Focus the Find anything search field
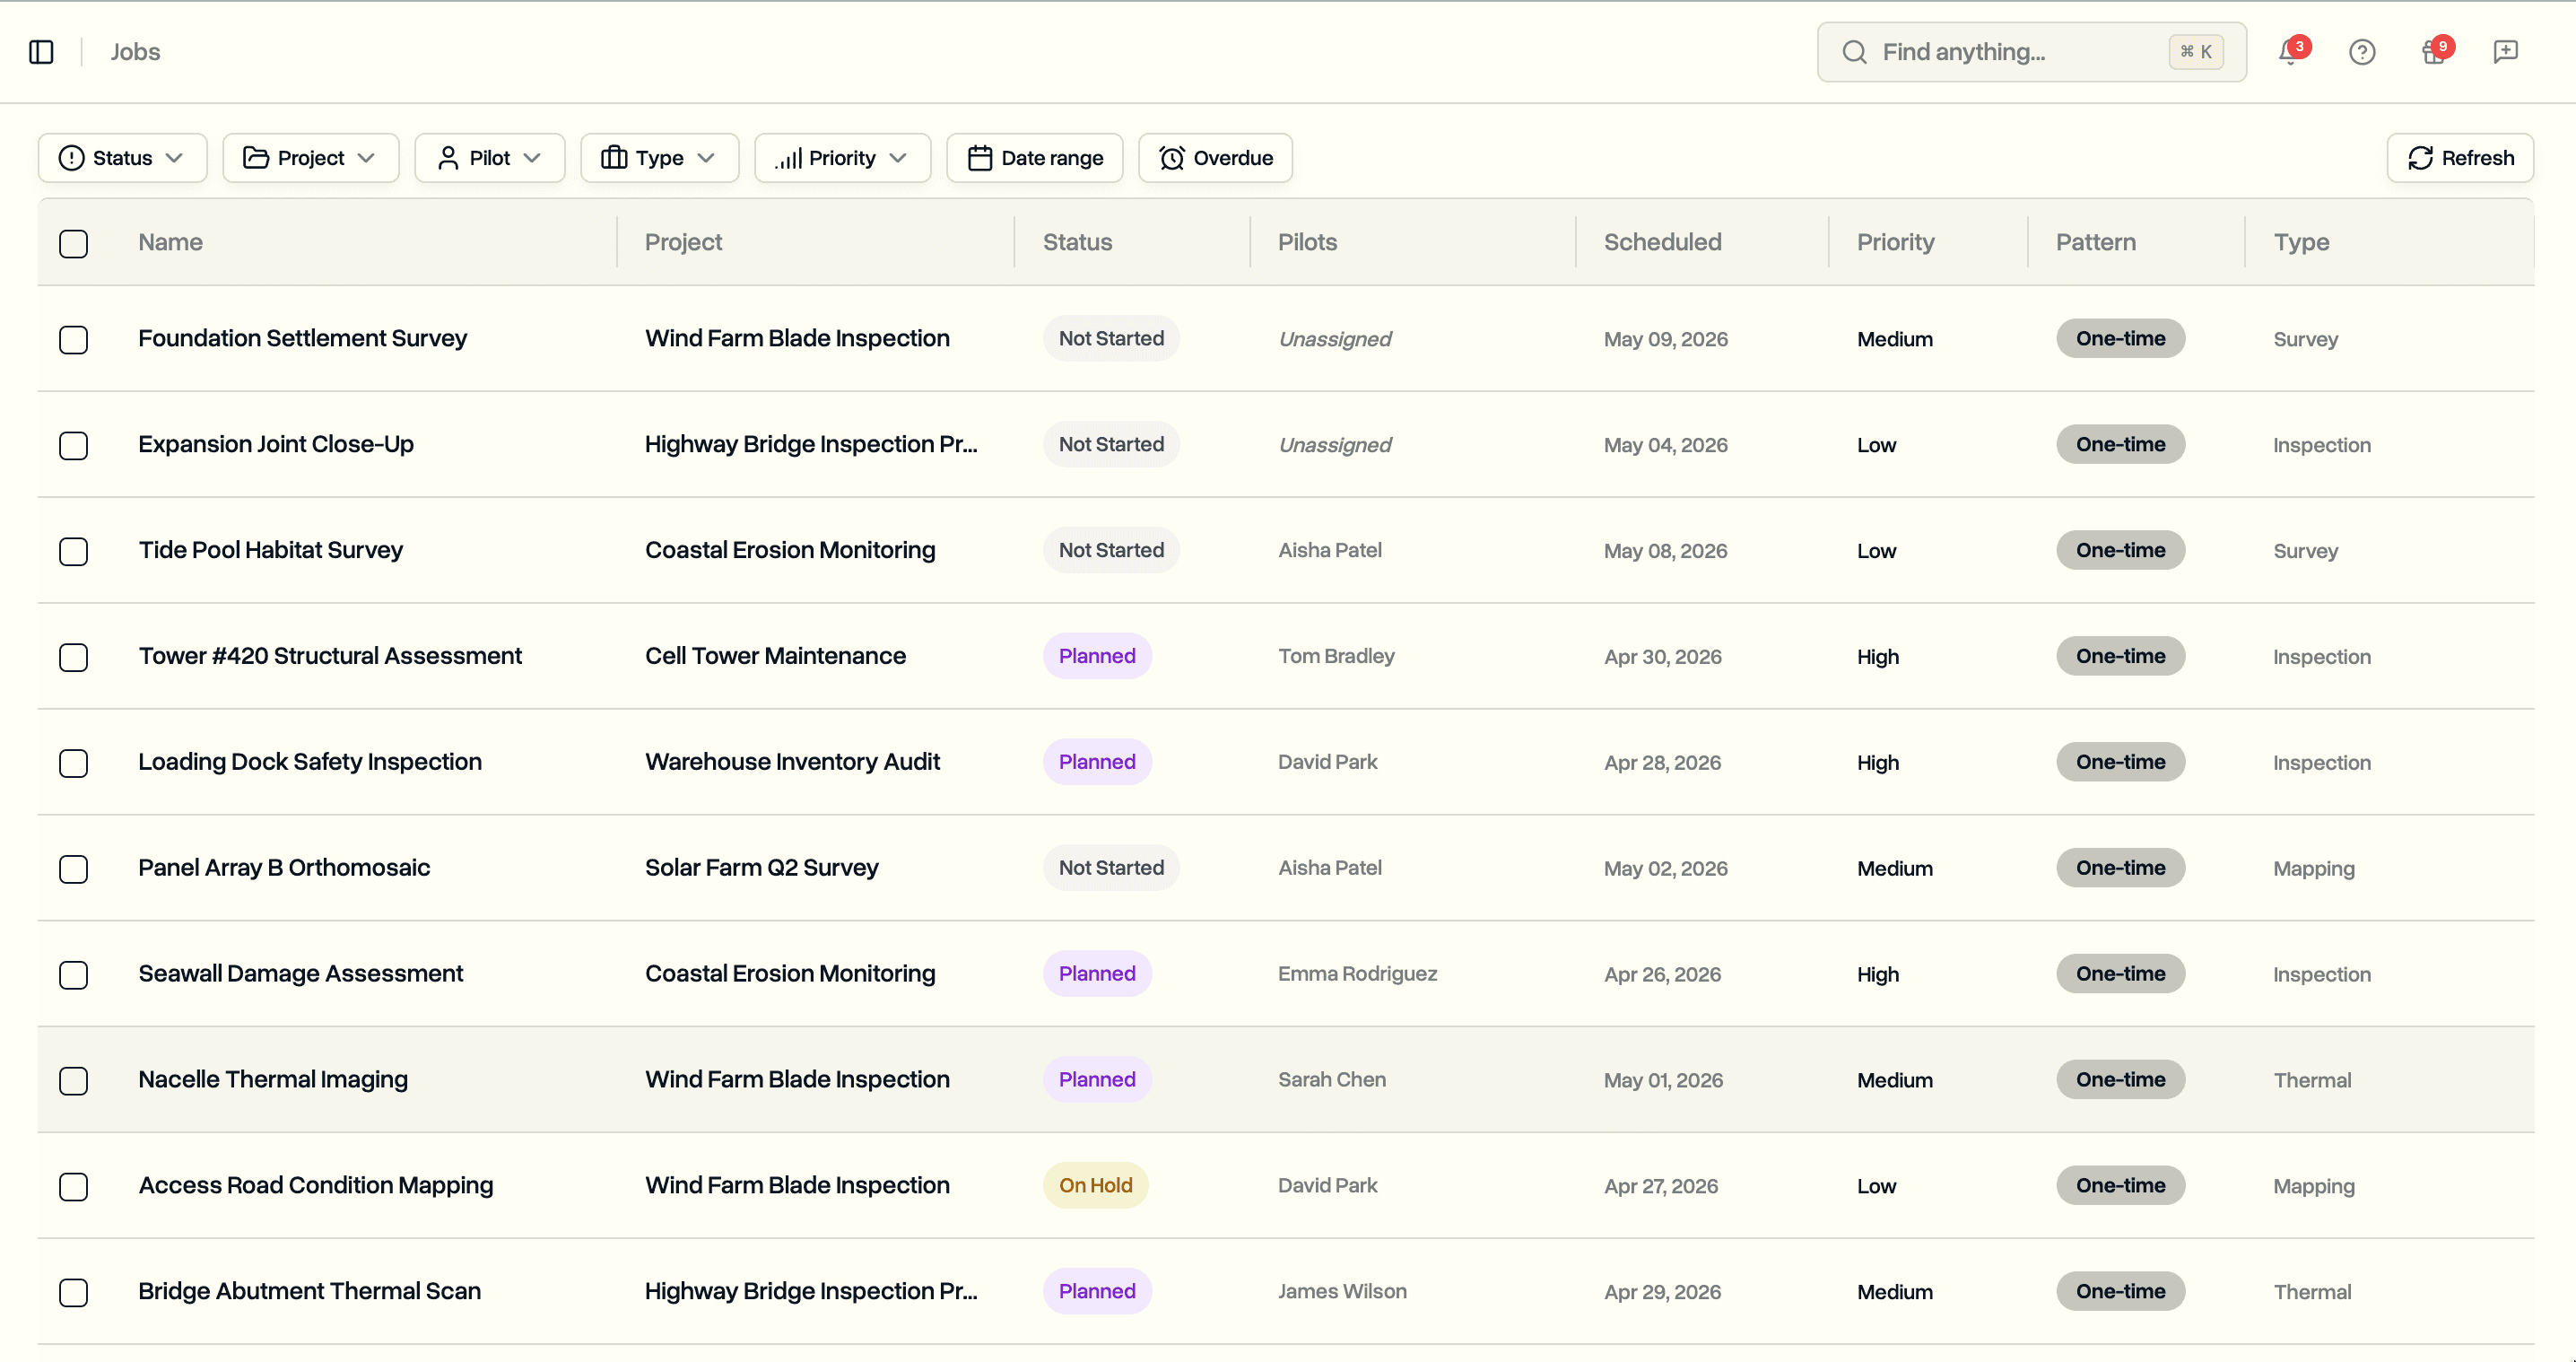This screenshot has width=2576, height=1362. click(x=2010, y=52)
